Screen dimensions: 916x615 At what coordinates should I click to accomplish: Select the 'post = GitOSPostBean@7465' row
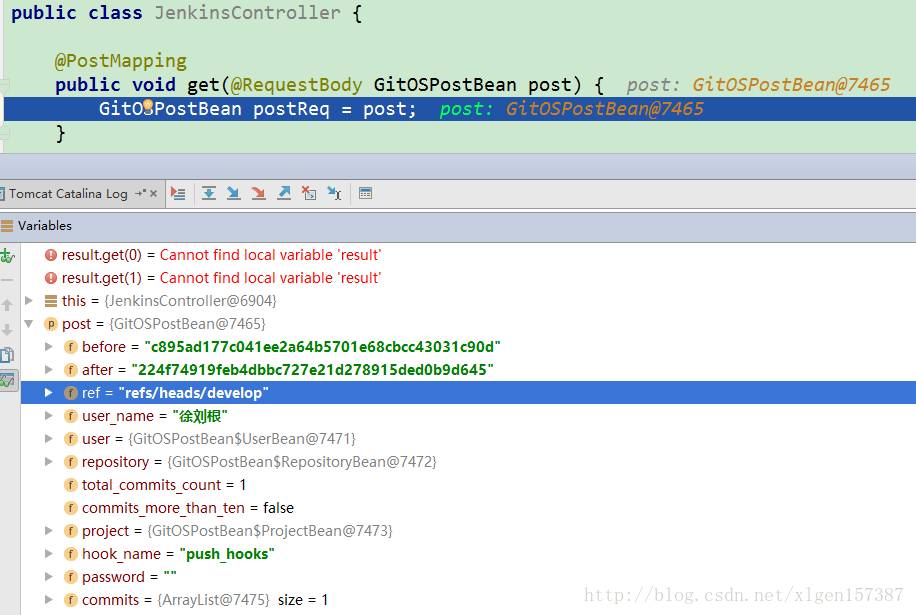coord(468,324)
